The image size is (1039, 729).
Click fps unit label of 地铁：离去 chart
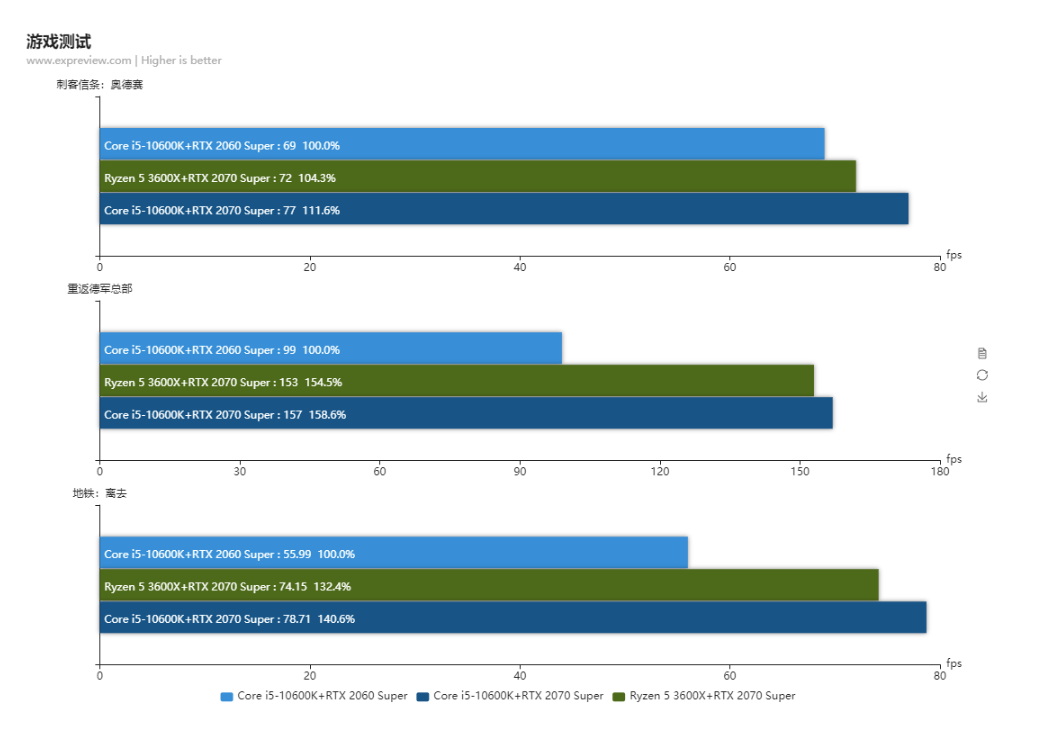(x=954, y=663)
